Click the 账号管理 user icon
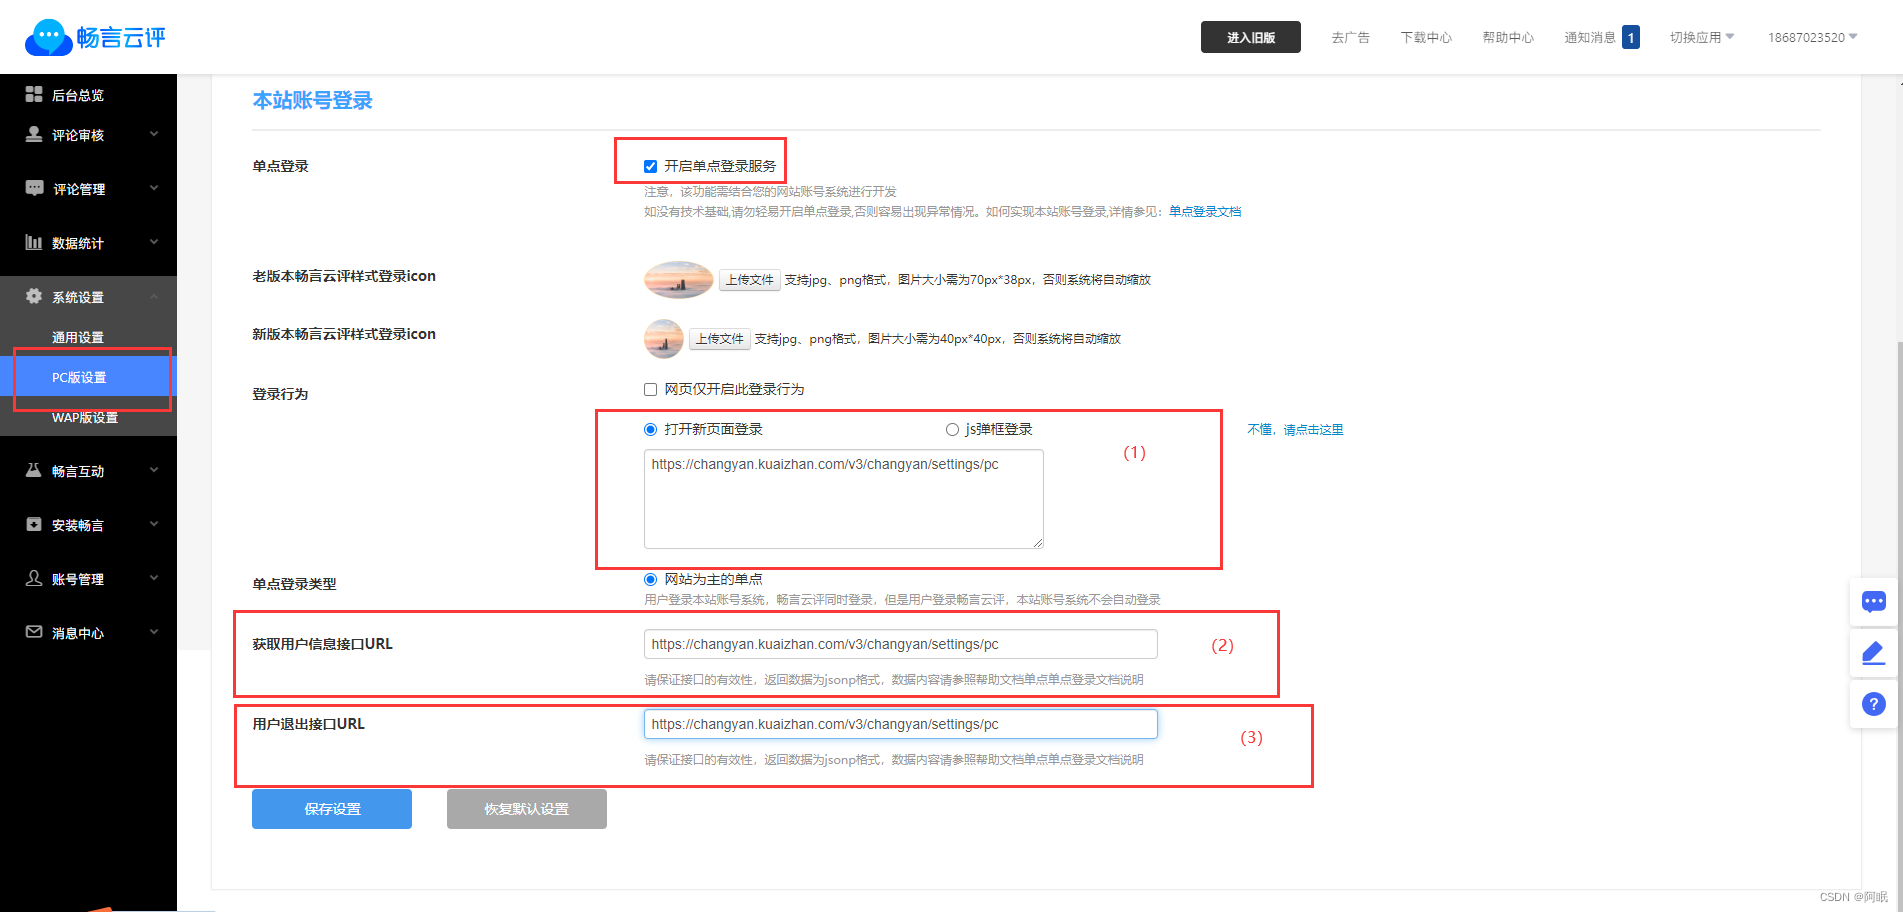The image size is (1903, 912). click(x=34, y=578)
